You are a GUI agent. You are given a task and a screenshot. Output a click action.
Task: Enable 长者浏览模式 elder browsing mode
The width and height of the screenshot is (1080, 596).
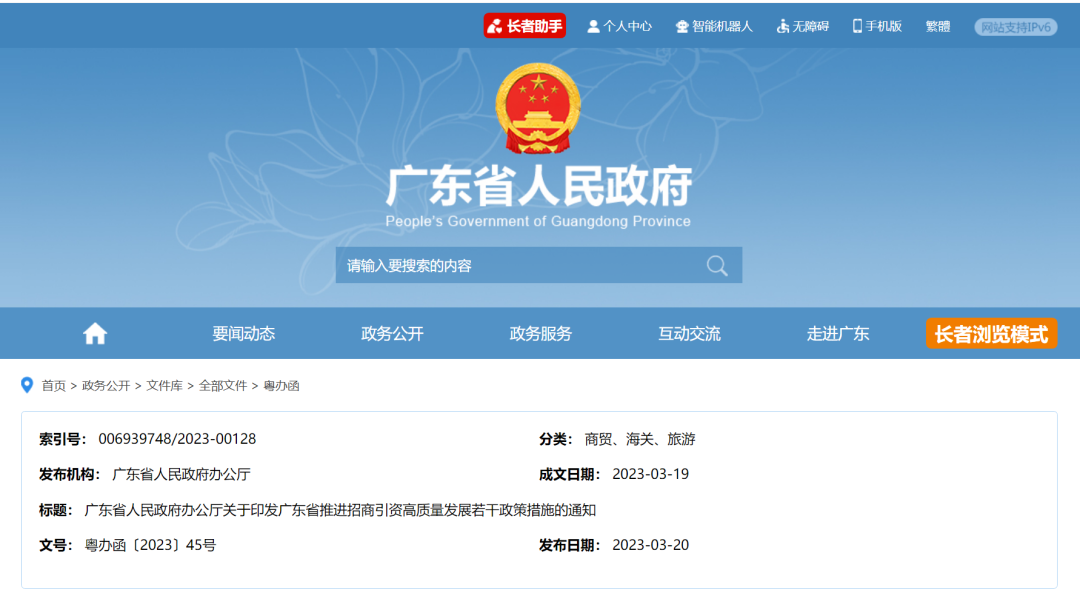991,333
